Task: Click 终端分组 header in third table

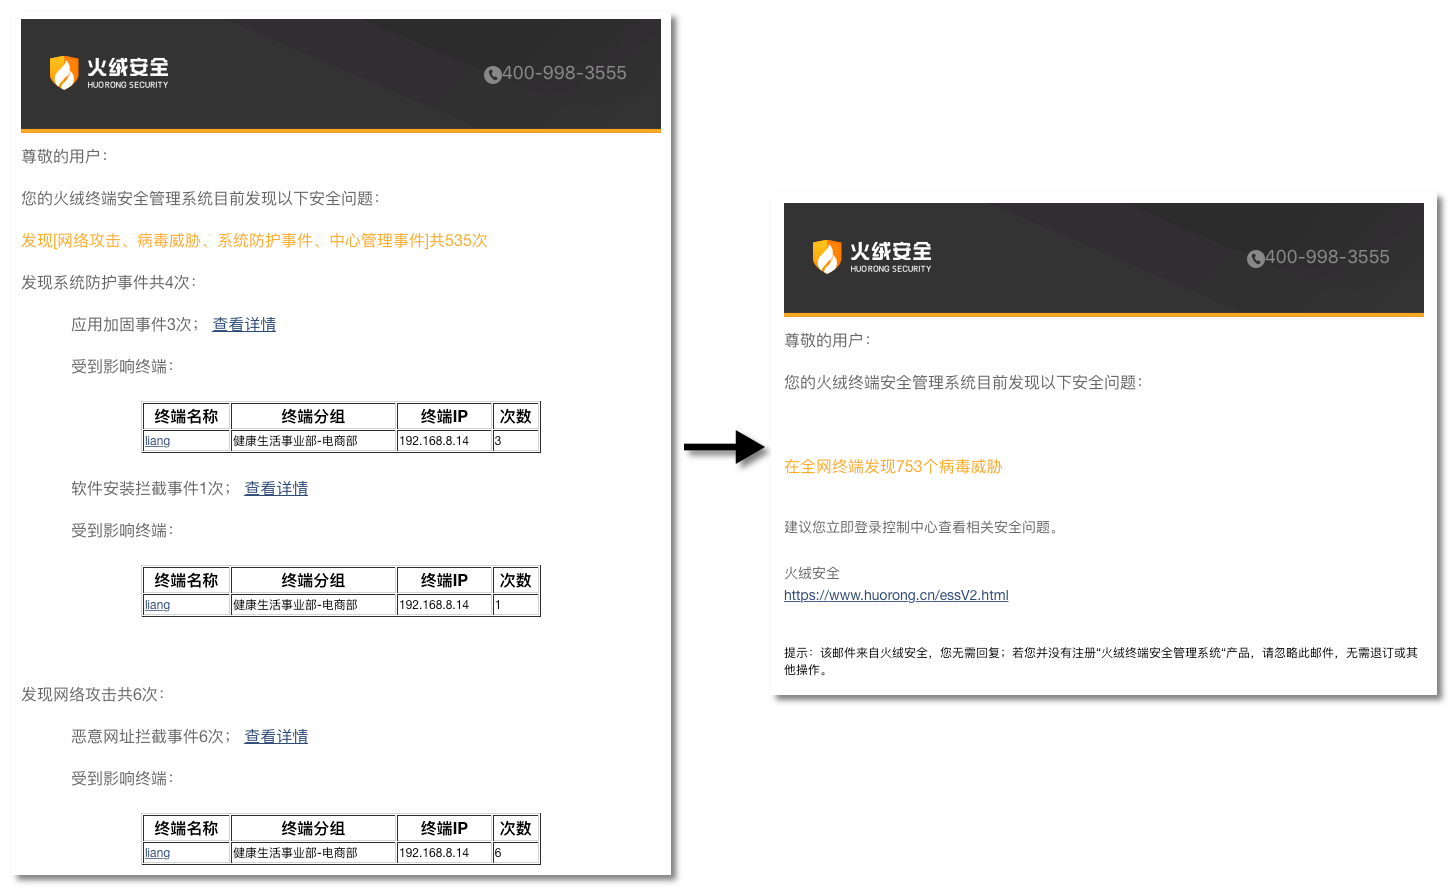Action: (313, 828)
